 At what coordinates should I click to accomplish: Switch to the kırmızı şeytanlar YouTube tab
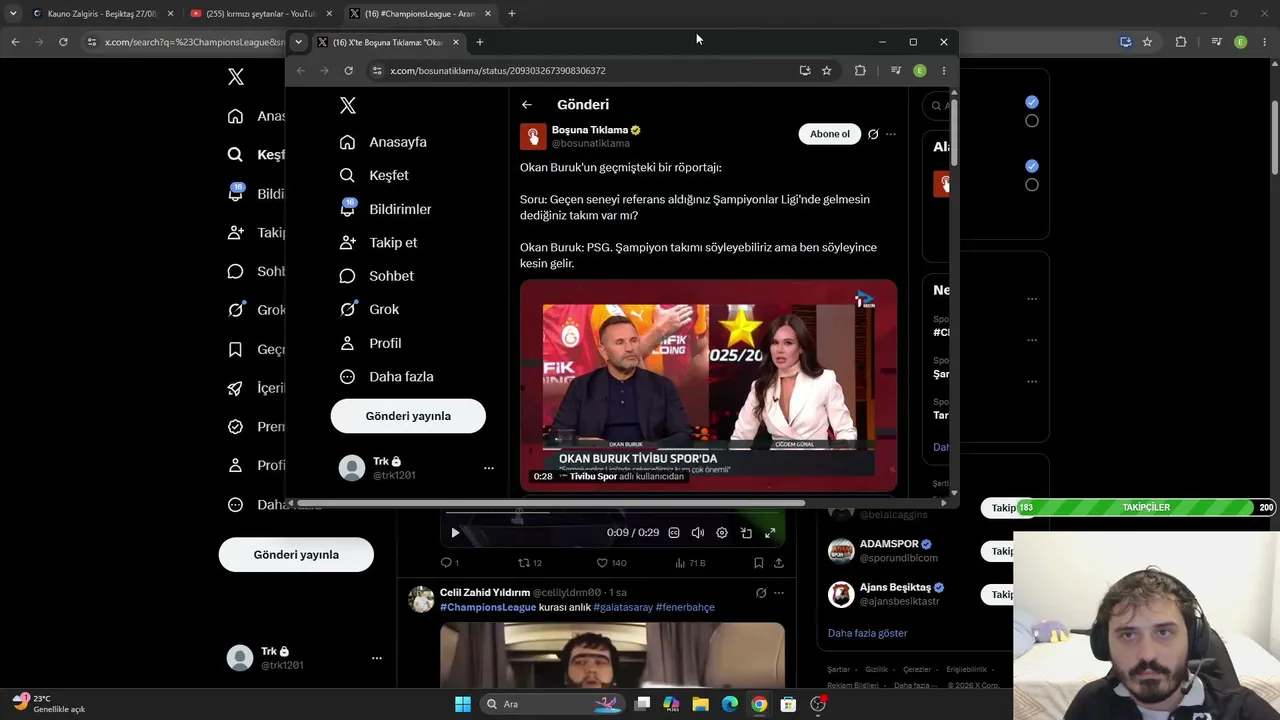tap(260, 14)
